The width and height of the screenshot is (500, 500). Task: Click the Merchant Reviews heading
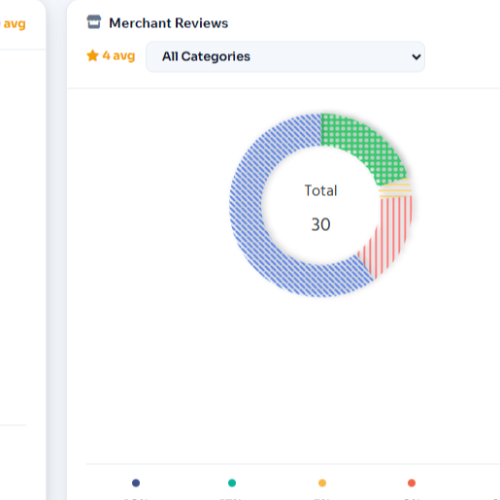tap(169, 23)
